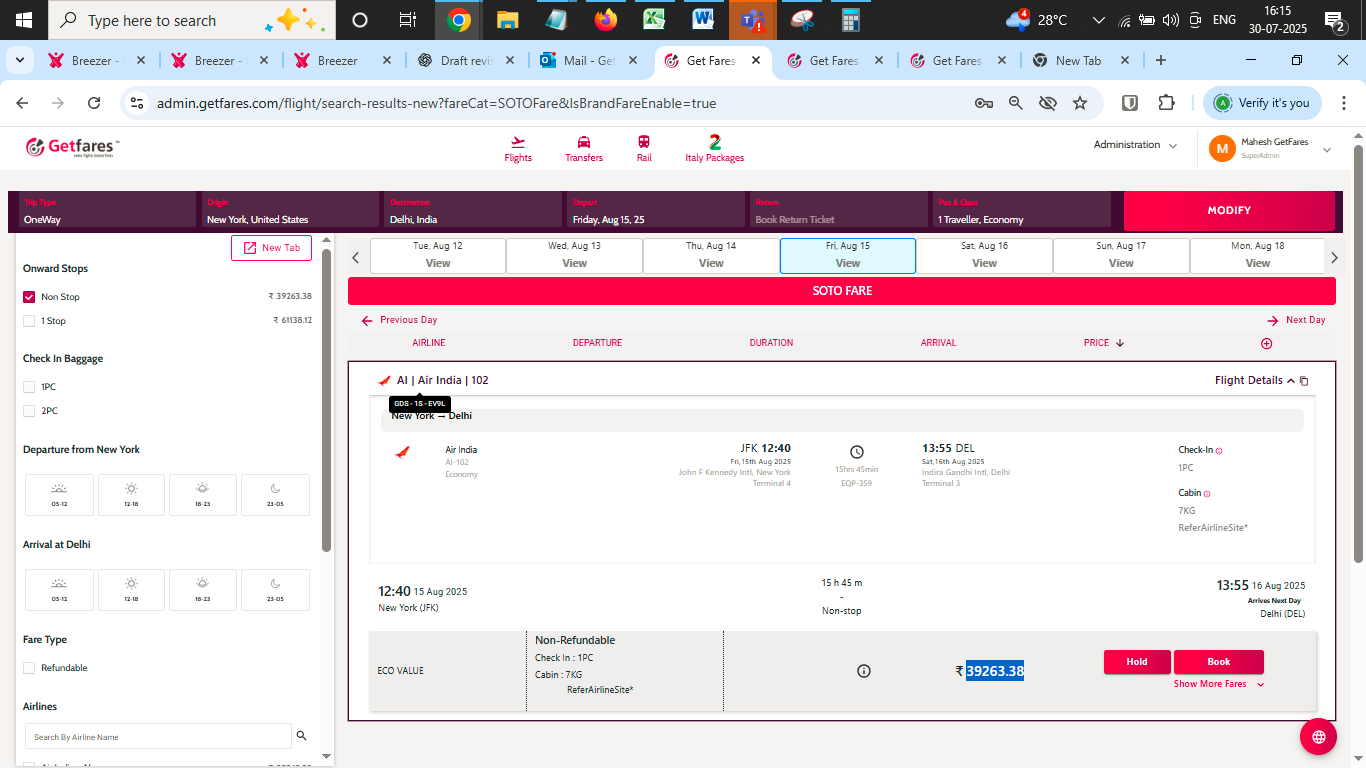The width and height of the screenshot is (1366, 768).
Task: Click the plus circle icon in column header
Action: [1266, 343]
